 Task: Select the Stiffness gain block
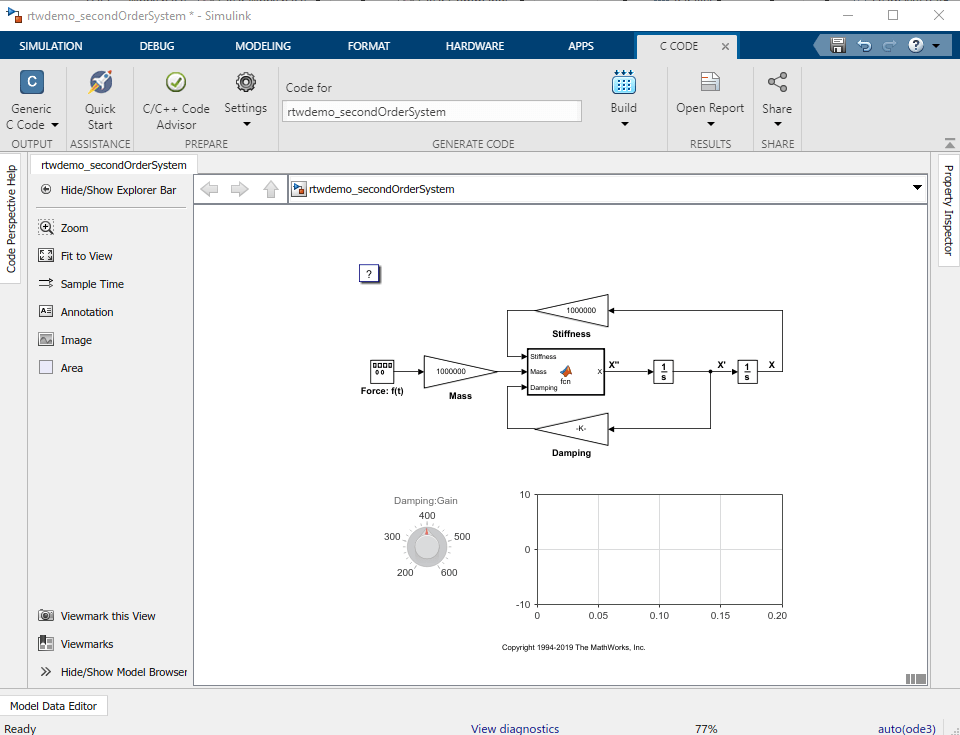(572, 311)
